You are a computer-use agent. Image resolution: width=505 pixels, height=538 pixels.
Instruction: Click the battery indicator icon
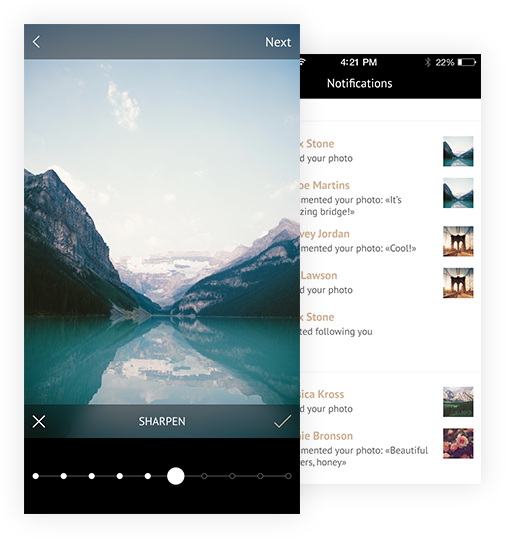pos(467,62)
